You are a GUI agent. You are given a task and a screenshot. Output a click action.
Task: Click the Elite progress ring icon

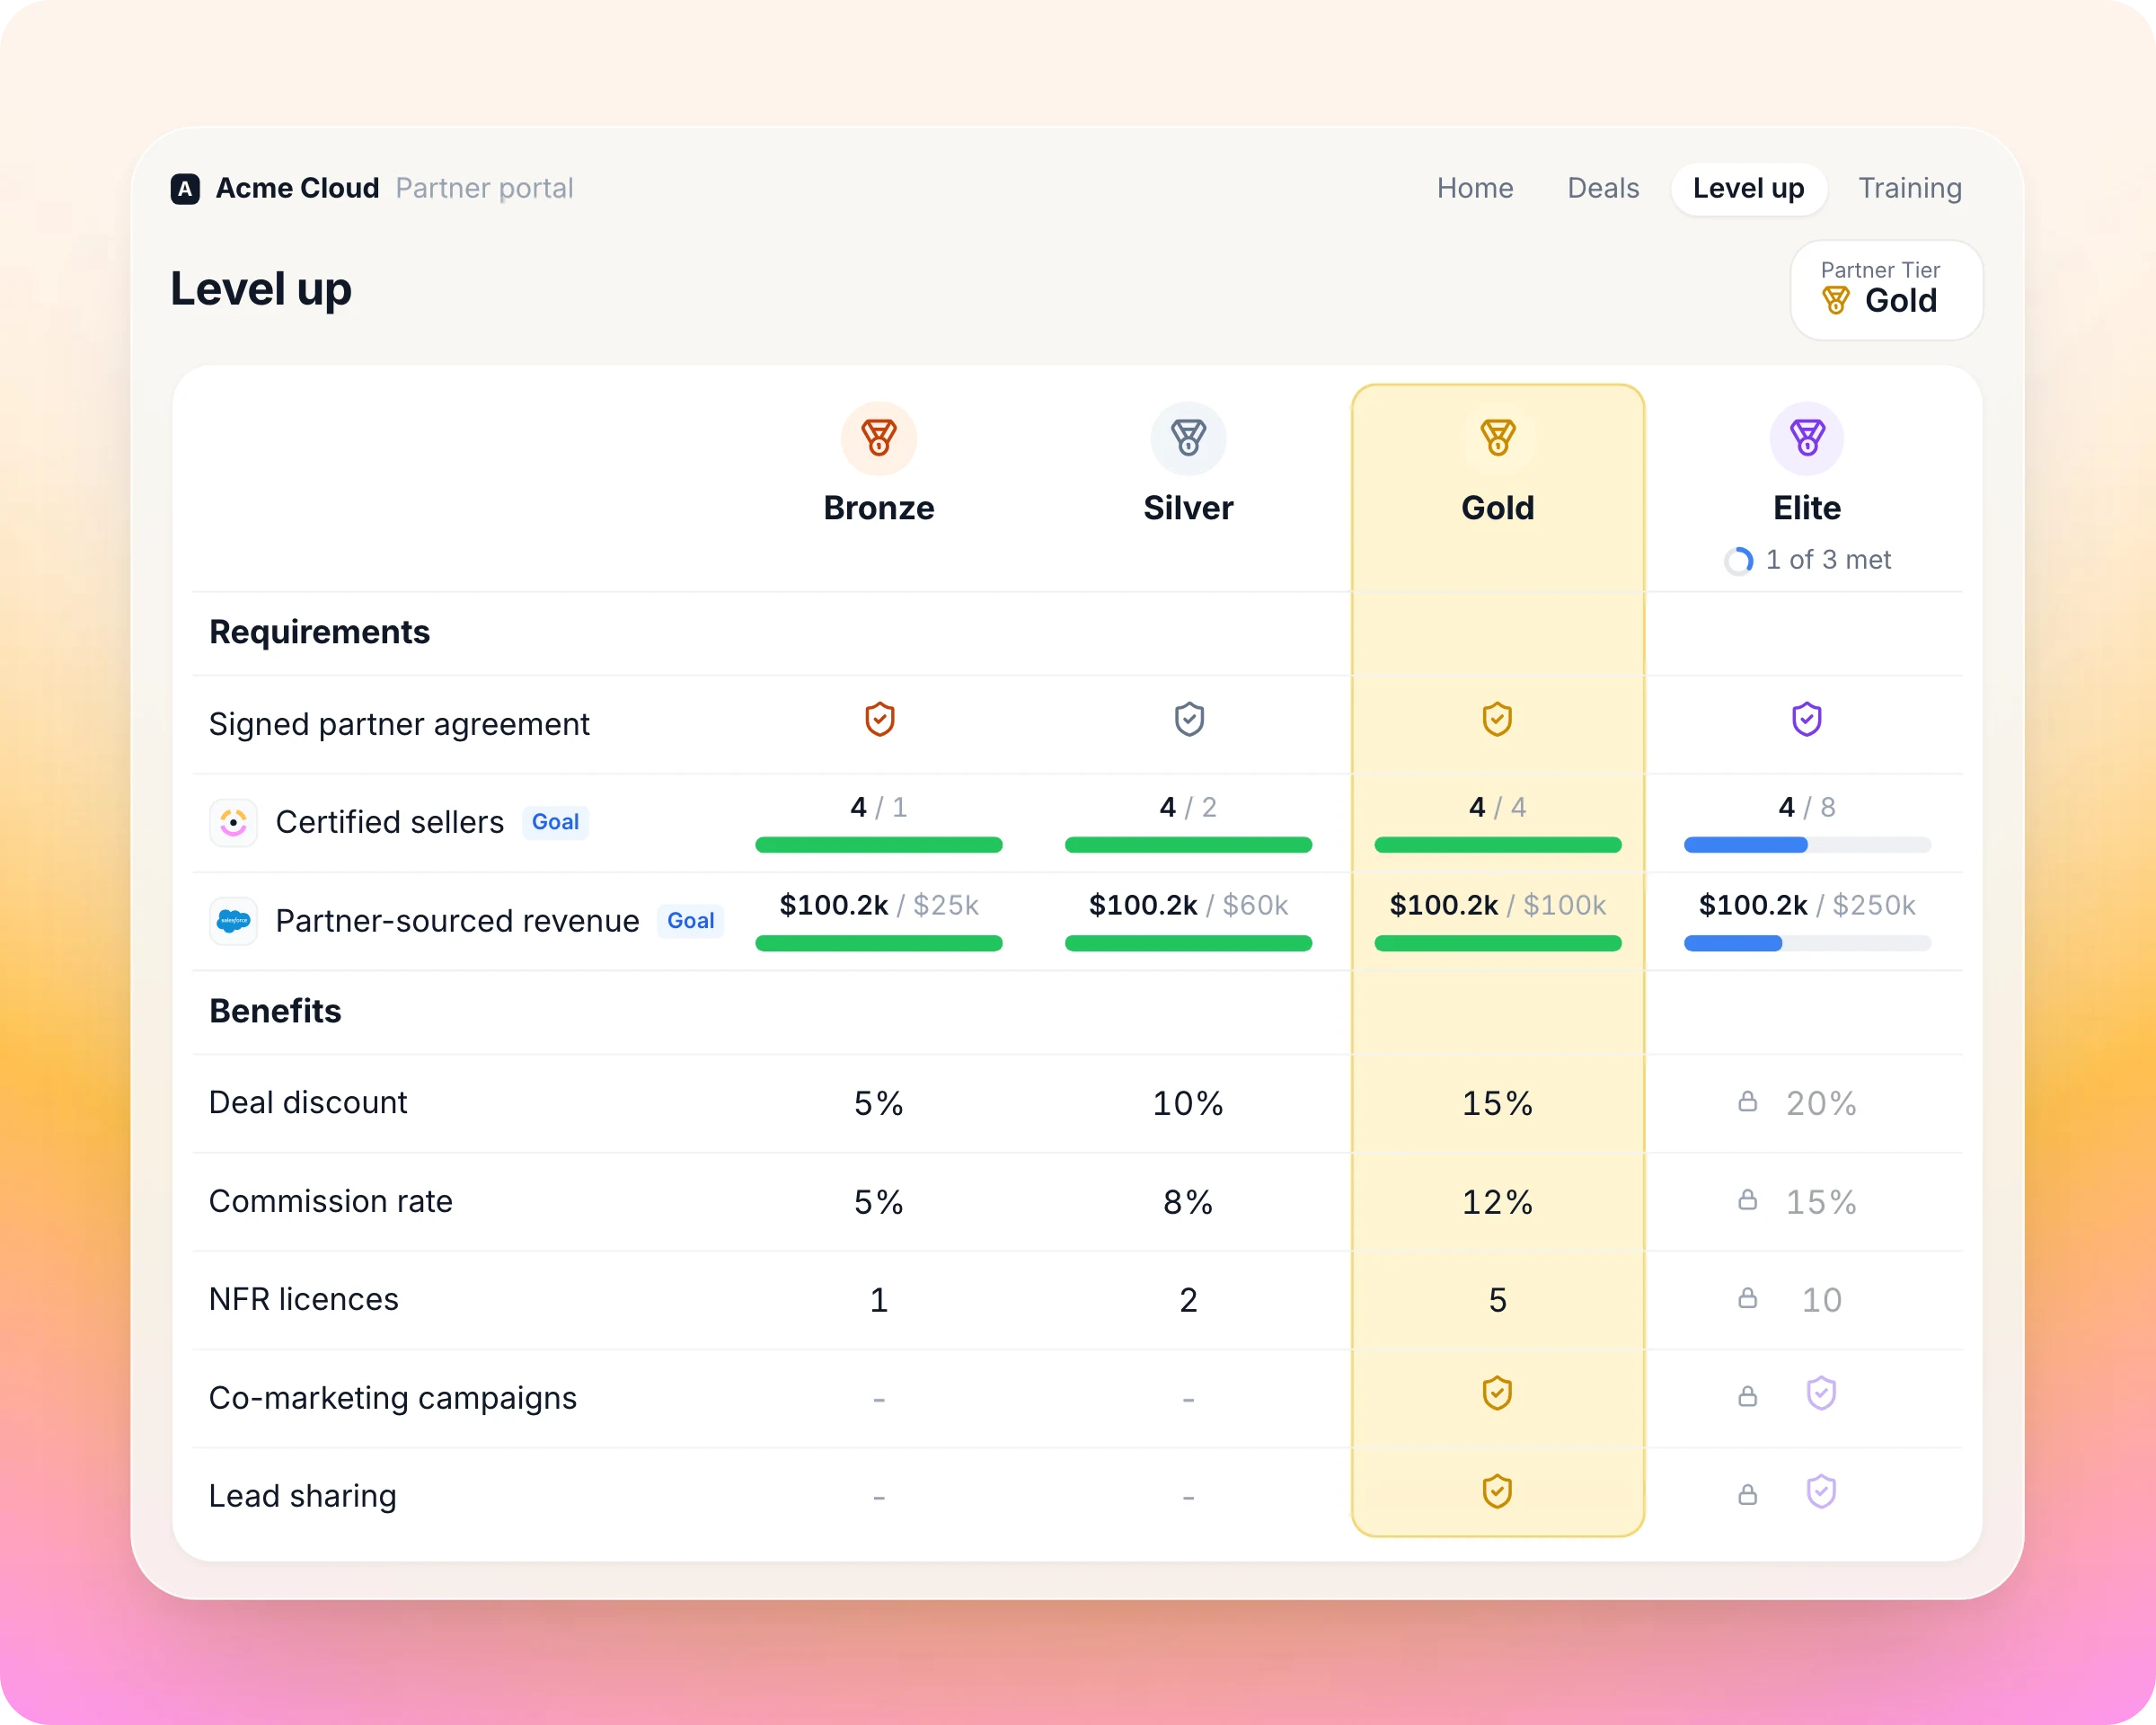coord(1739,560)
